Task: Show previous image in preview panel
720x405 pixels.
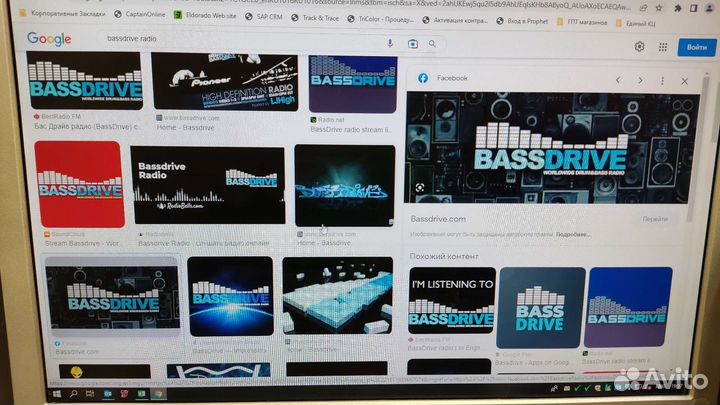Action: click(618, 80)
